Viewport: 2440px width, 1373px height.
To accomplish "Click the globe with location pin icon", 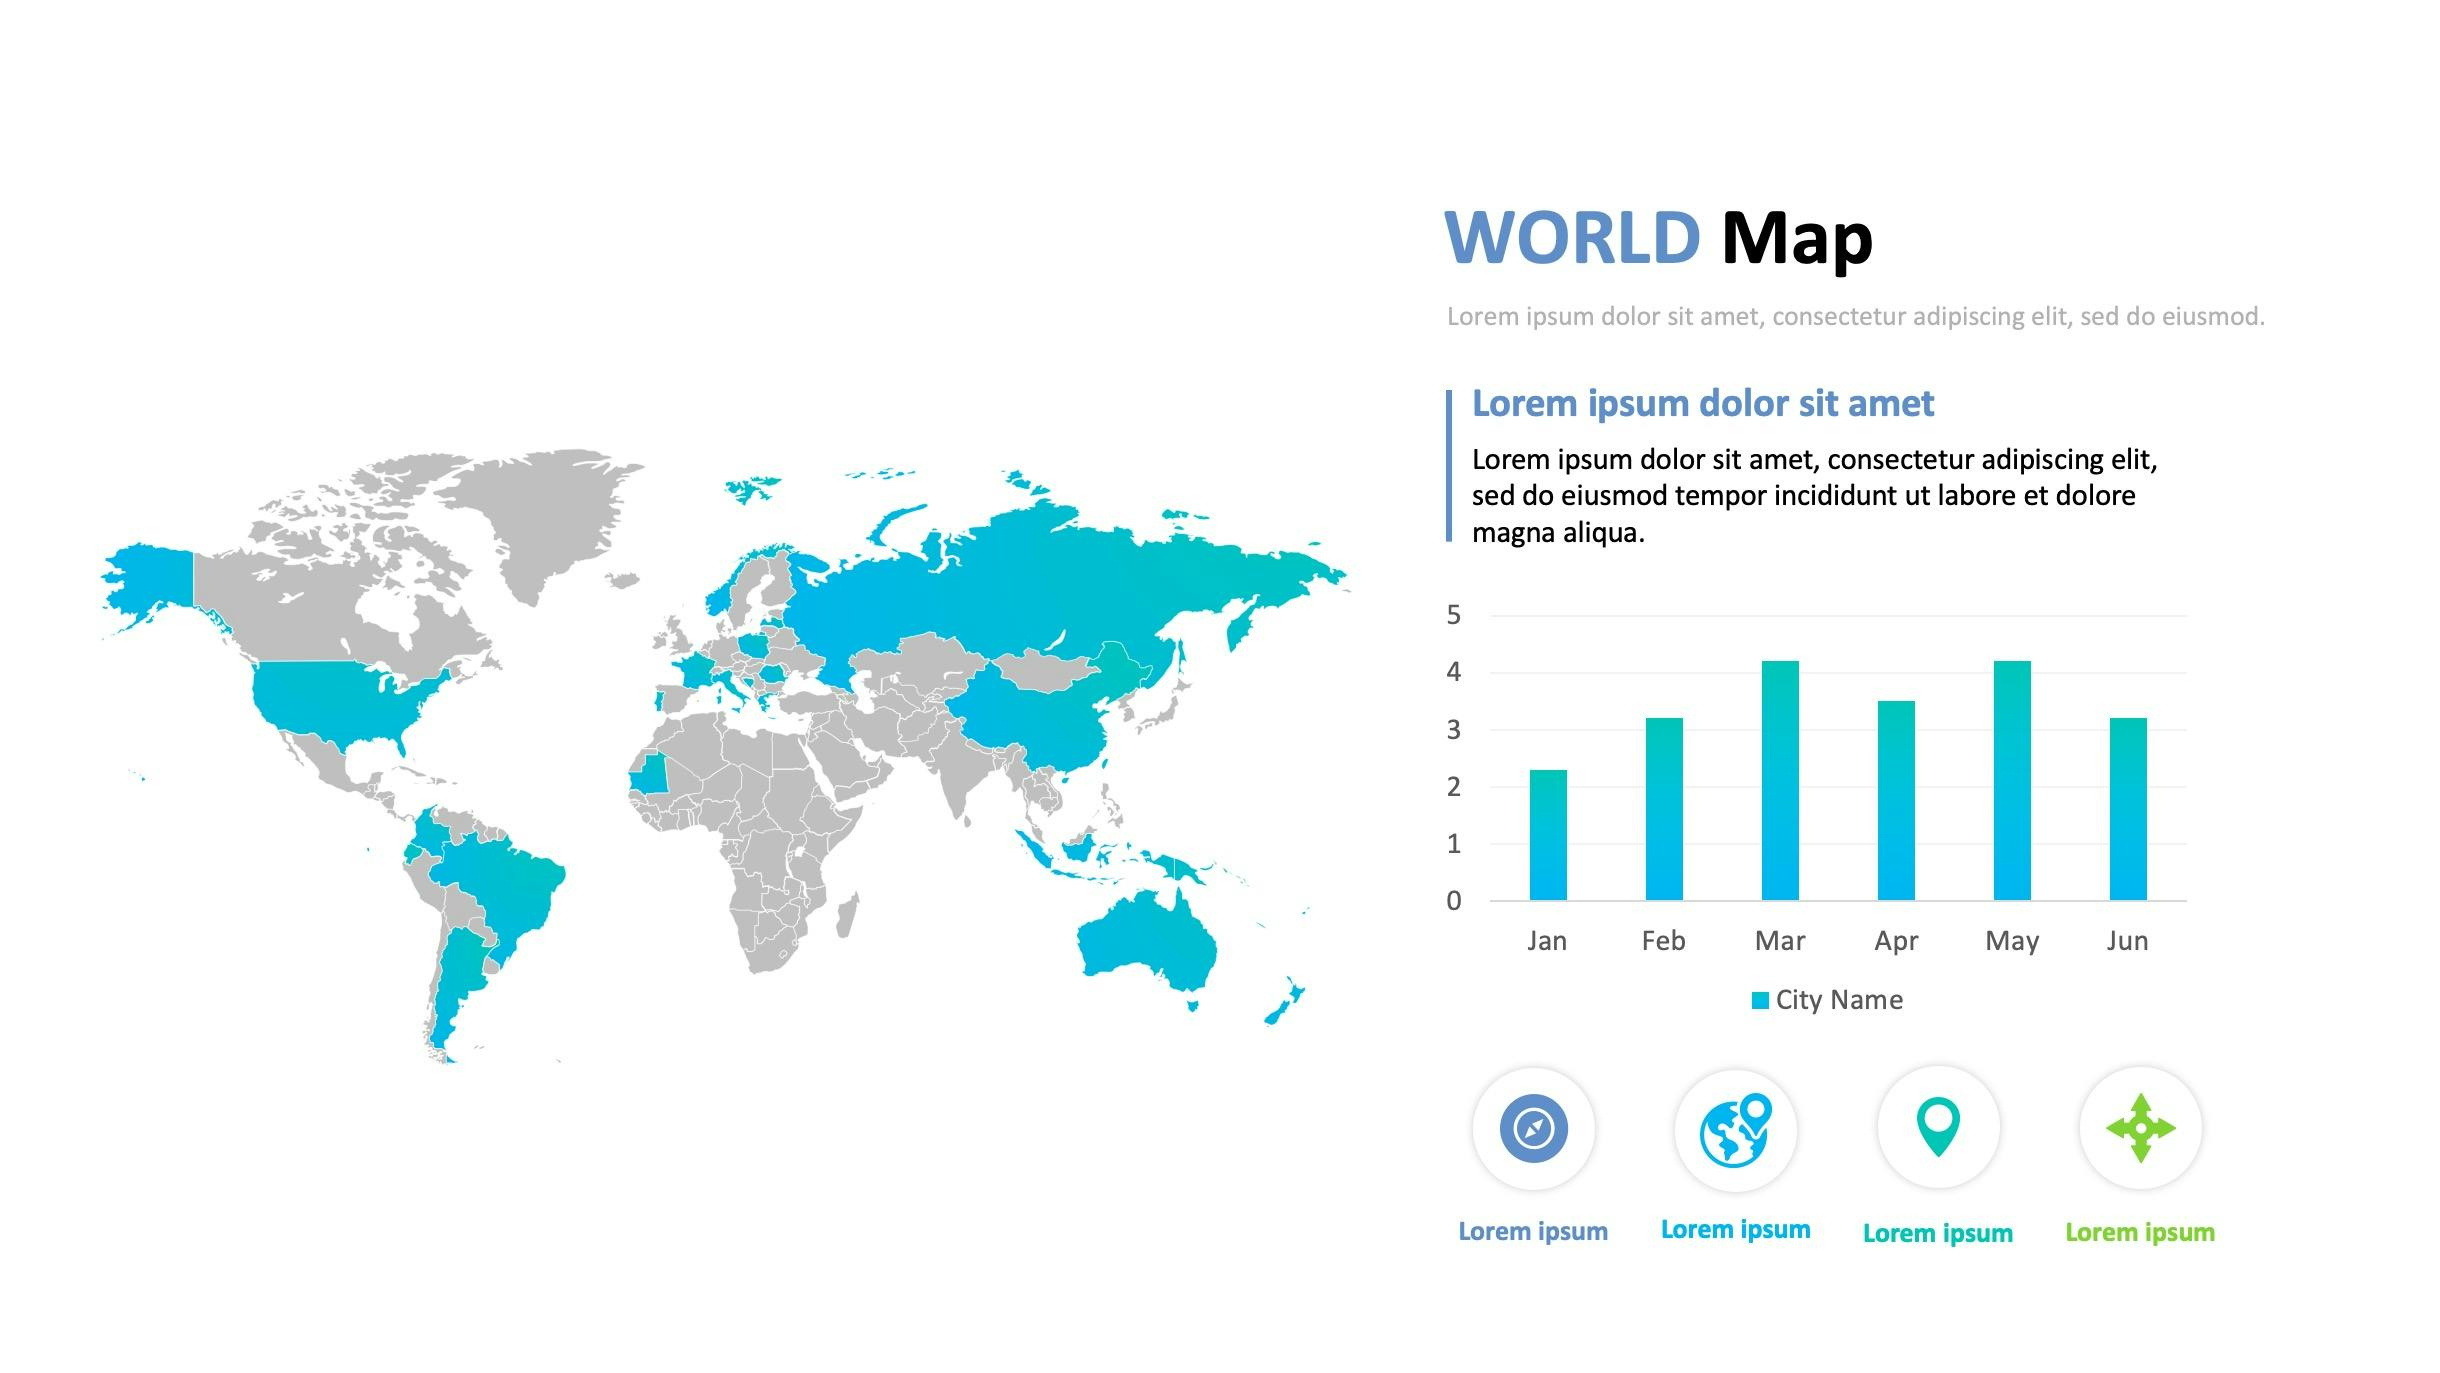I will (1735, 1130).
